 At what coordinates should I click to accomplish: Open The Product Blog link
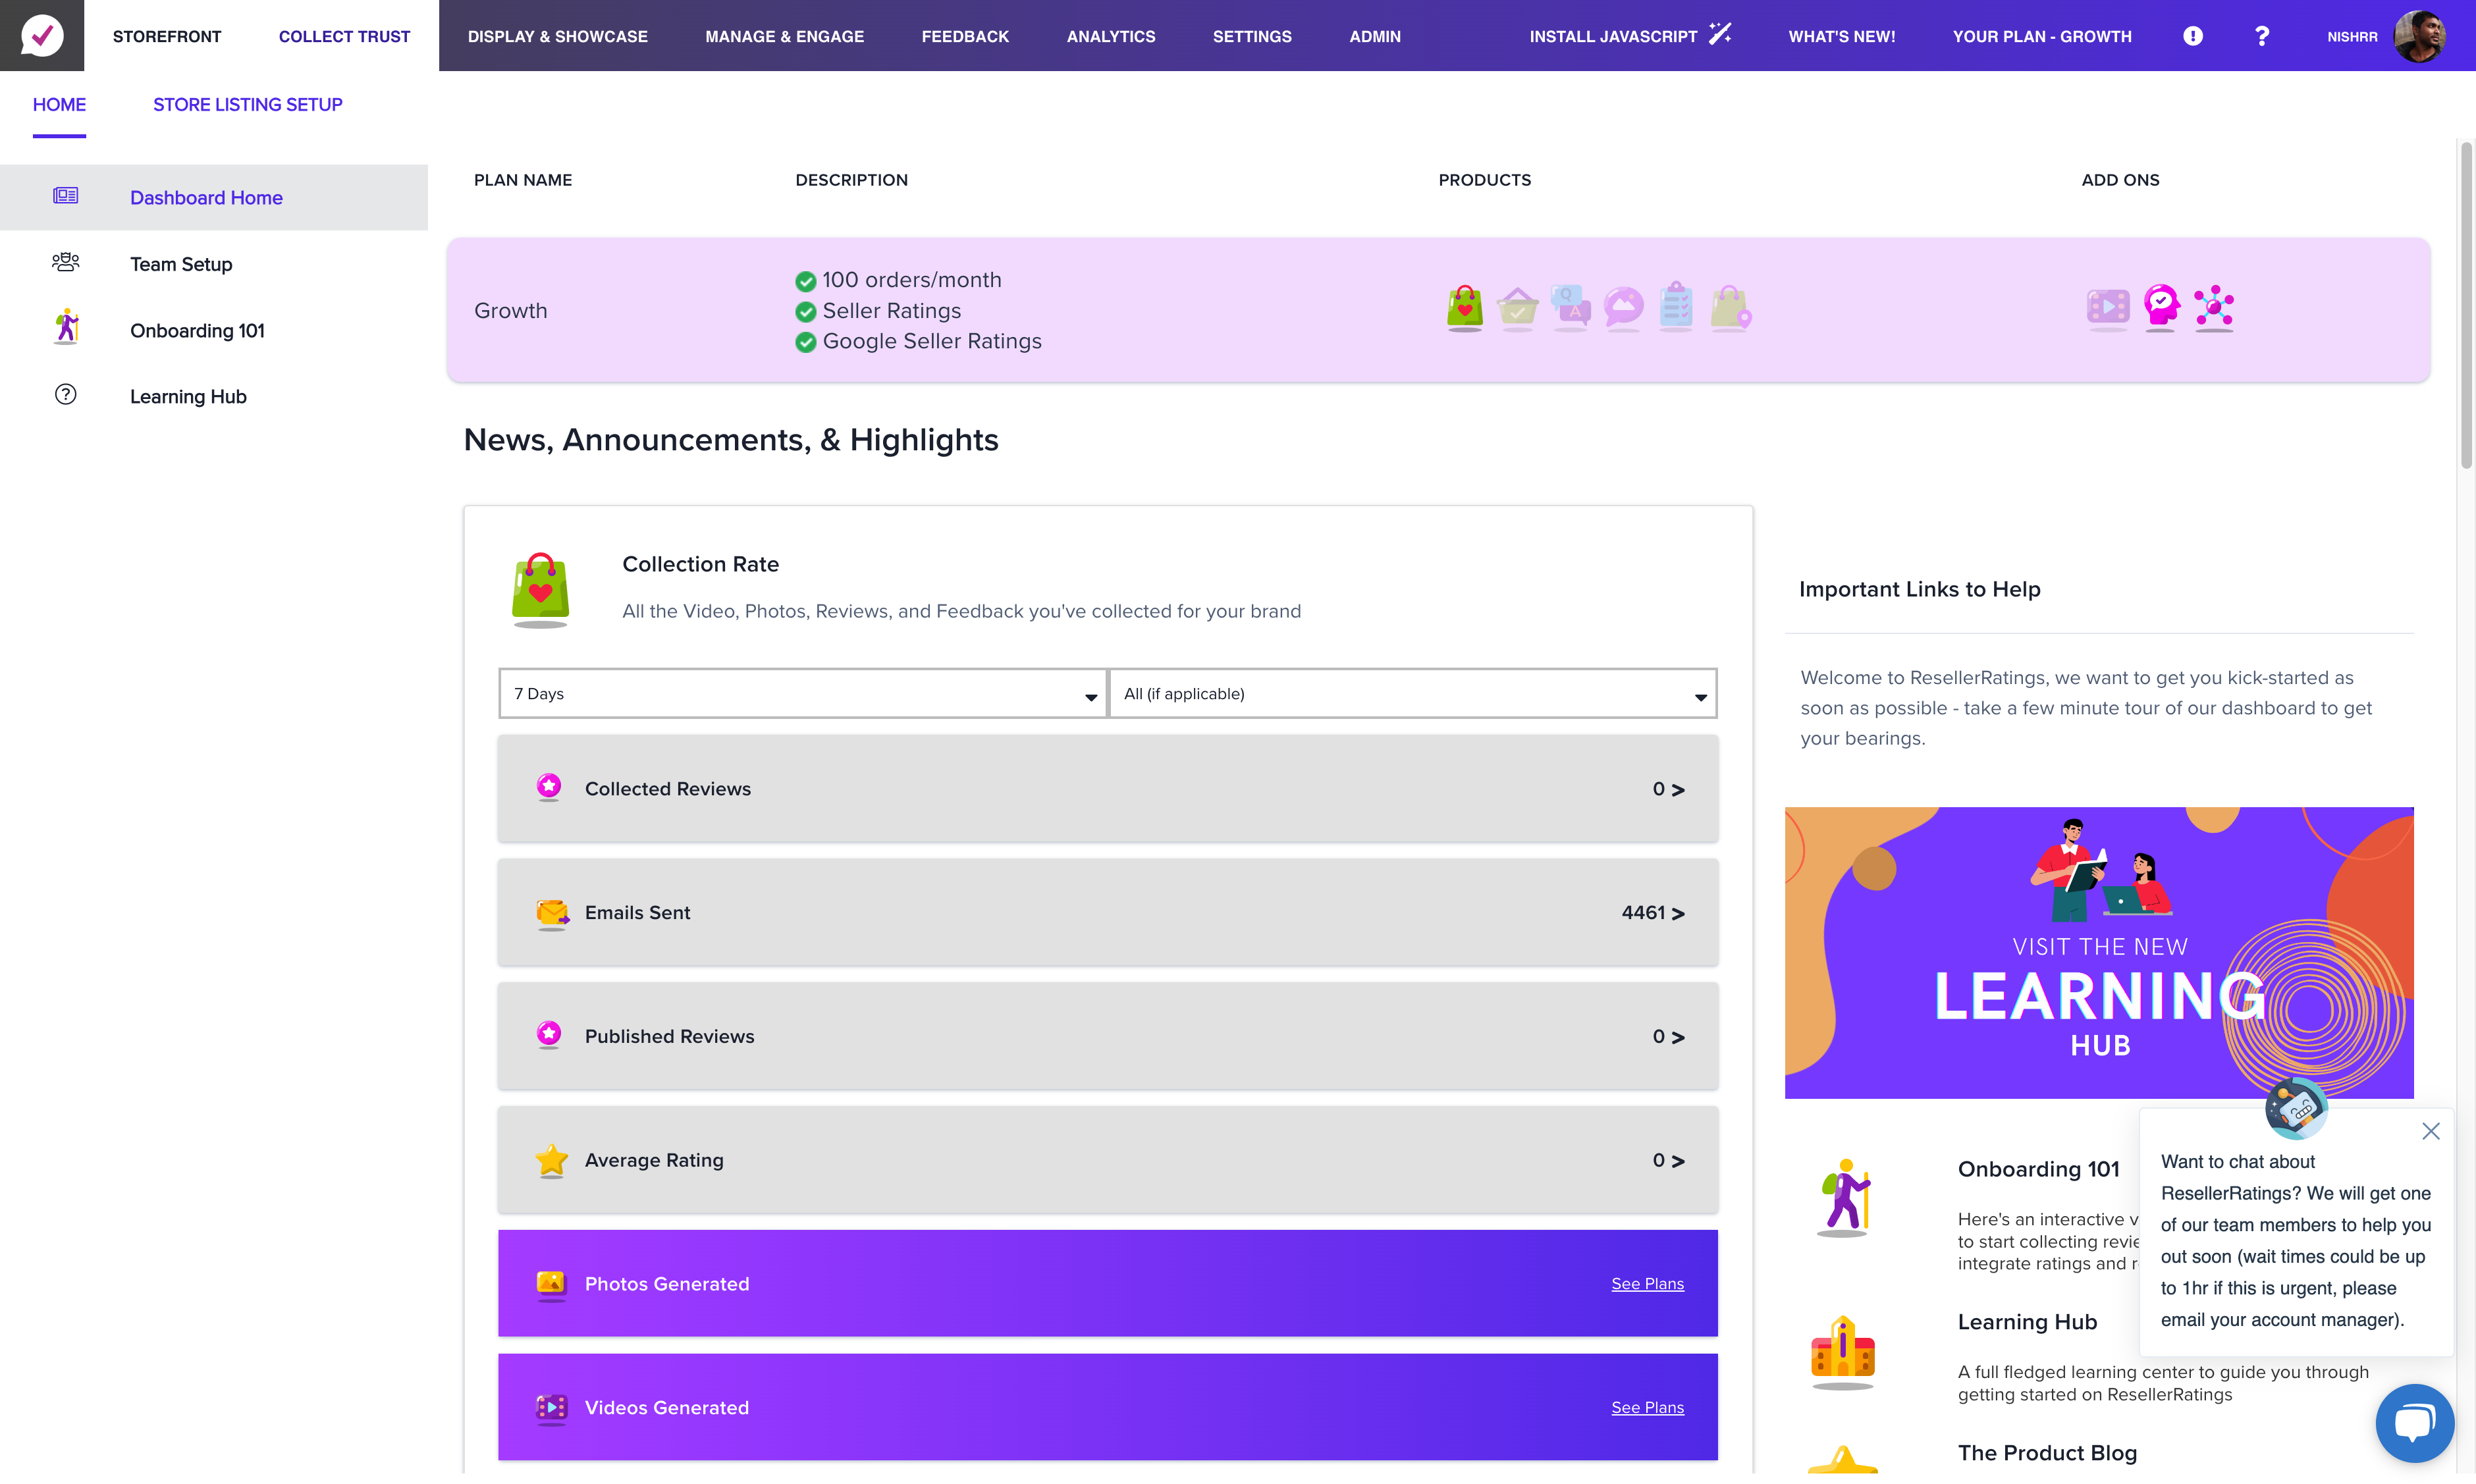coord(2047,1453)
